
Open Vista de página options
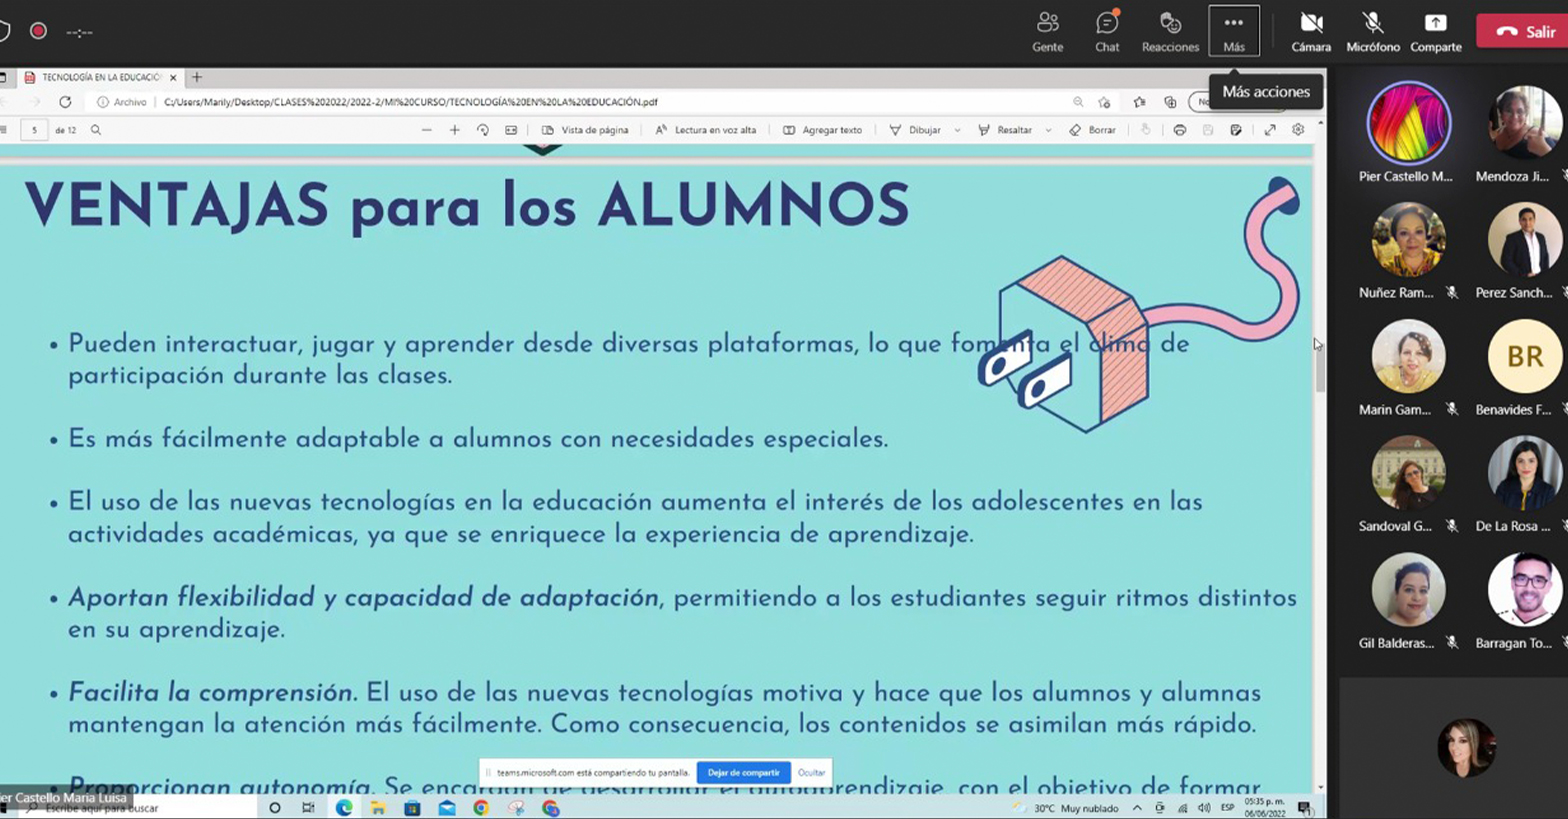pyautogui.click(x=585, y=130)
